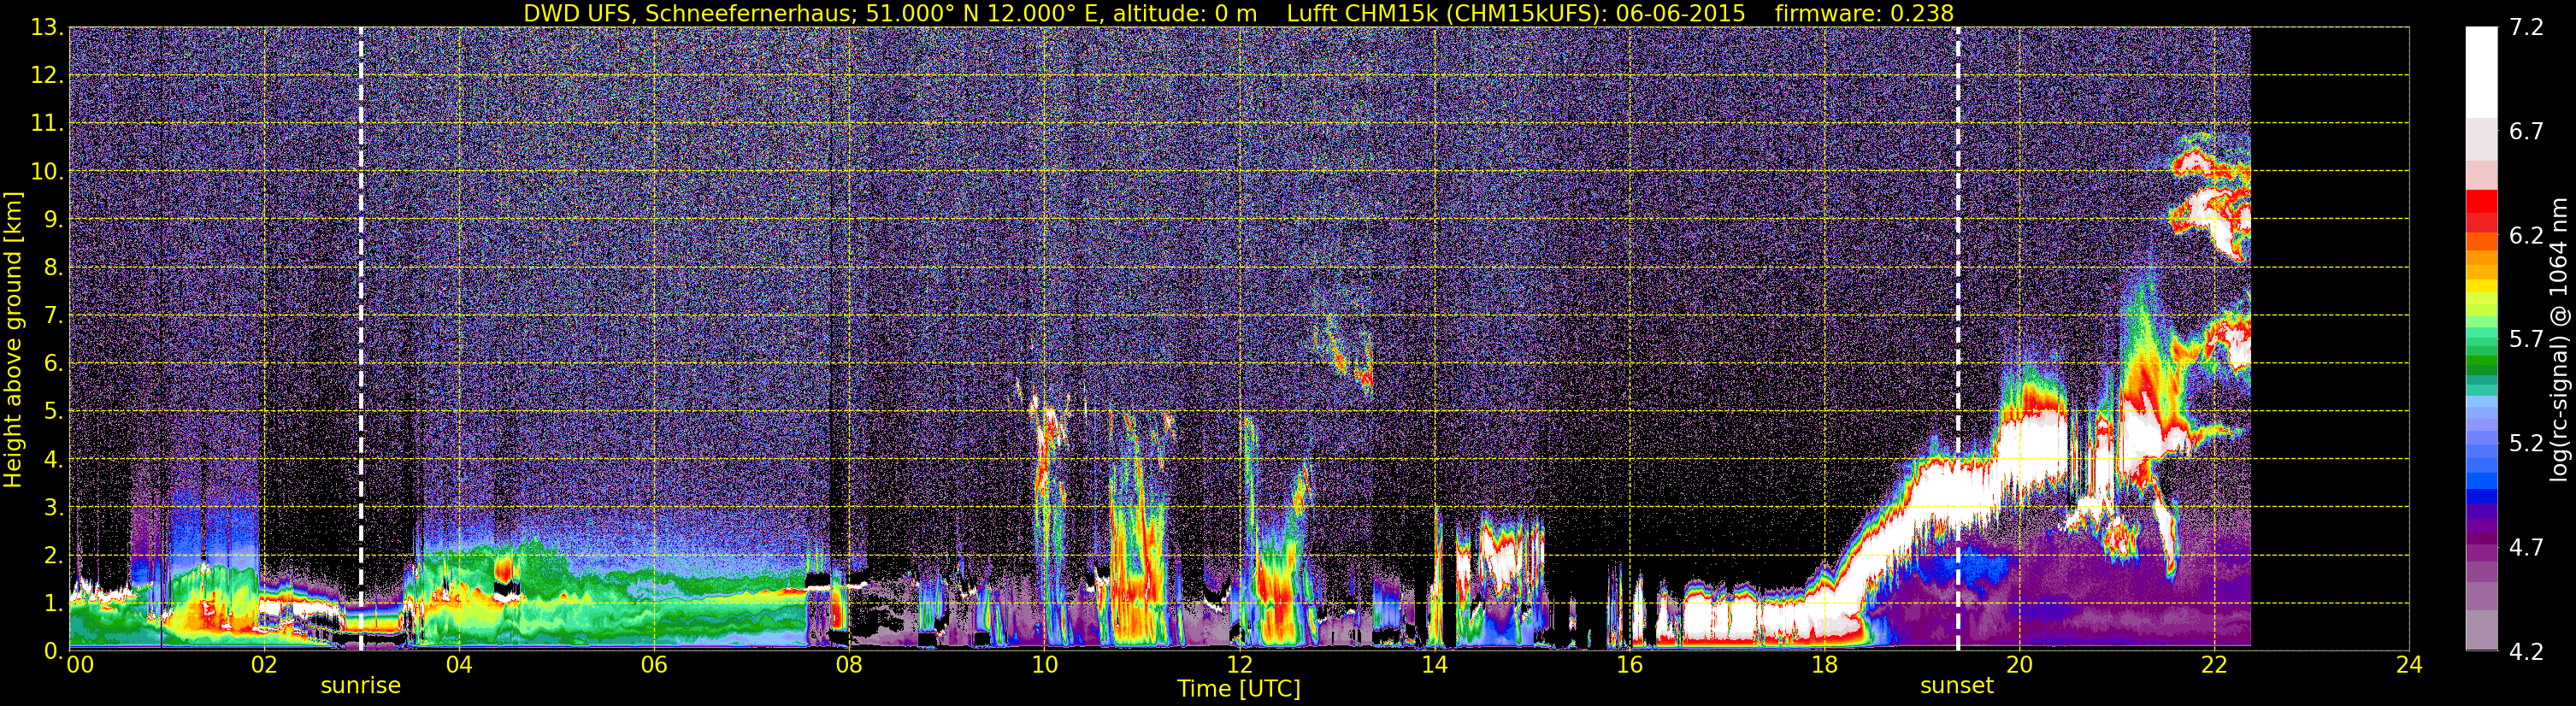Image resolution: width=2576 pixels, height=706 pixels.
Task: Click the y-axis tick label '1.'
Action: pos(53,604)
